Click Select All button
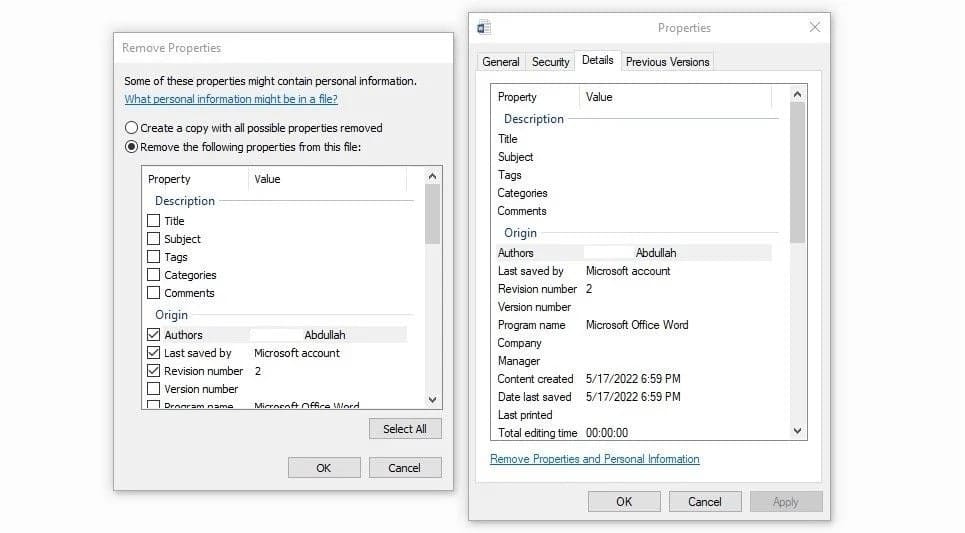Image resolution: width=965 pixels, height=533 pixels. pos(405,429)
